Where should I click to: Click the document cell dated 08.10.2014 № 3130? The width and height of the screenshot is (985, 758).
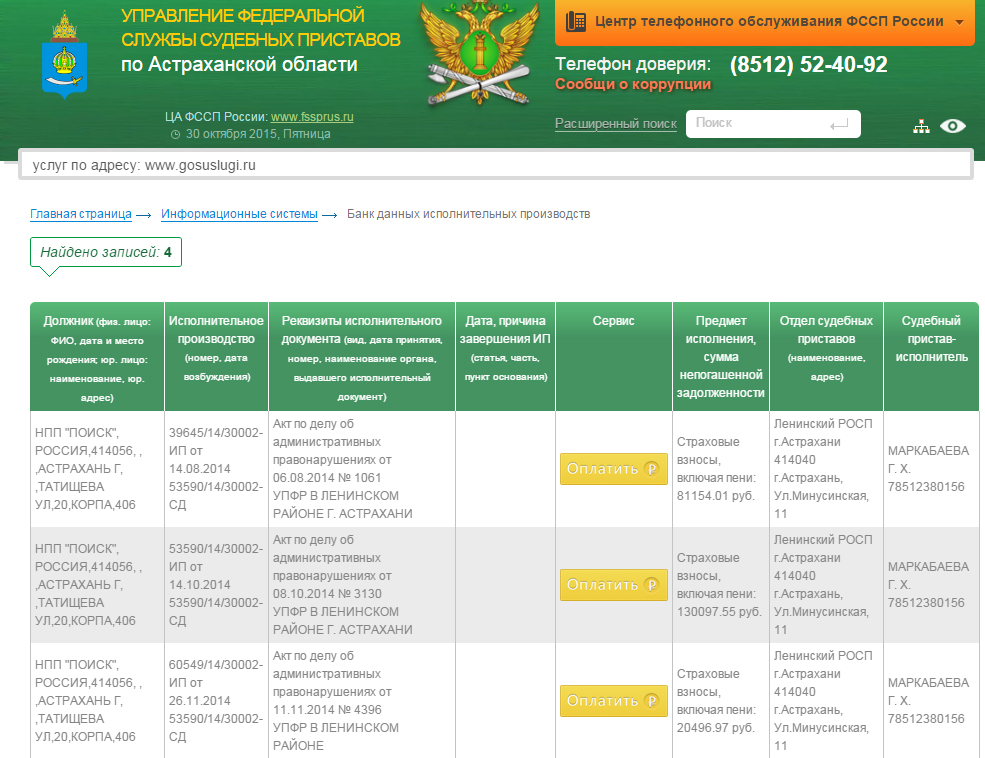pyautogui.click(x=362, y=585)
